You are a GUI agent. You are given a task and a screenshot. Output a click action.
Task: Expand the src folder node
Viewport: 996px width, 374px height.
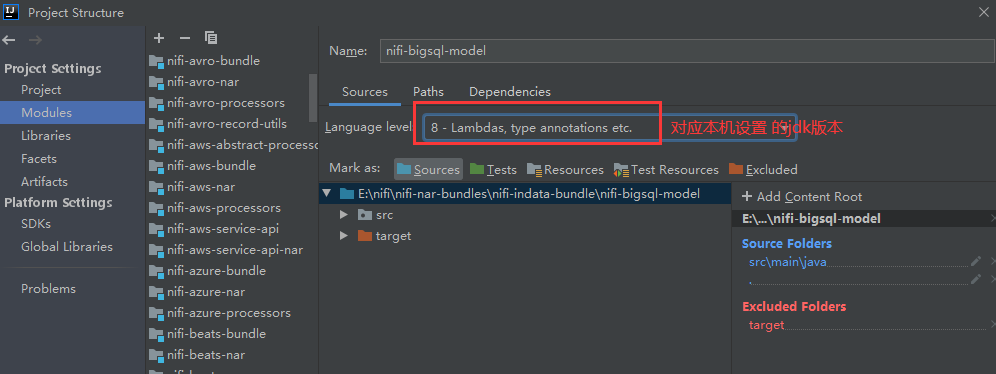click(344, 215)
